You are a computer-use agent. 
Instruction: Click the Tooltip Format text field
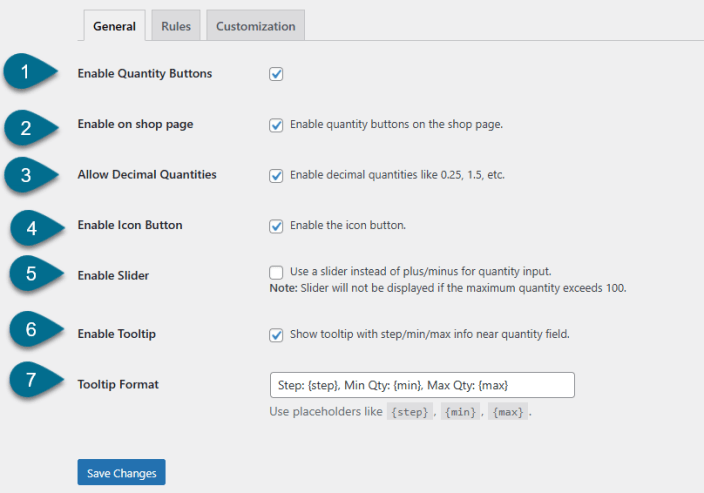421,385
